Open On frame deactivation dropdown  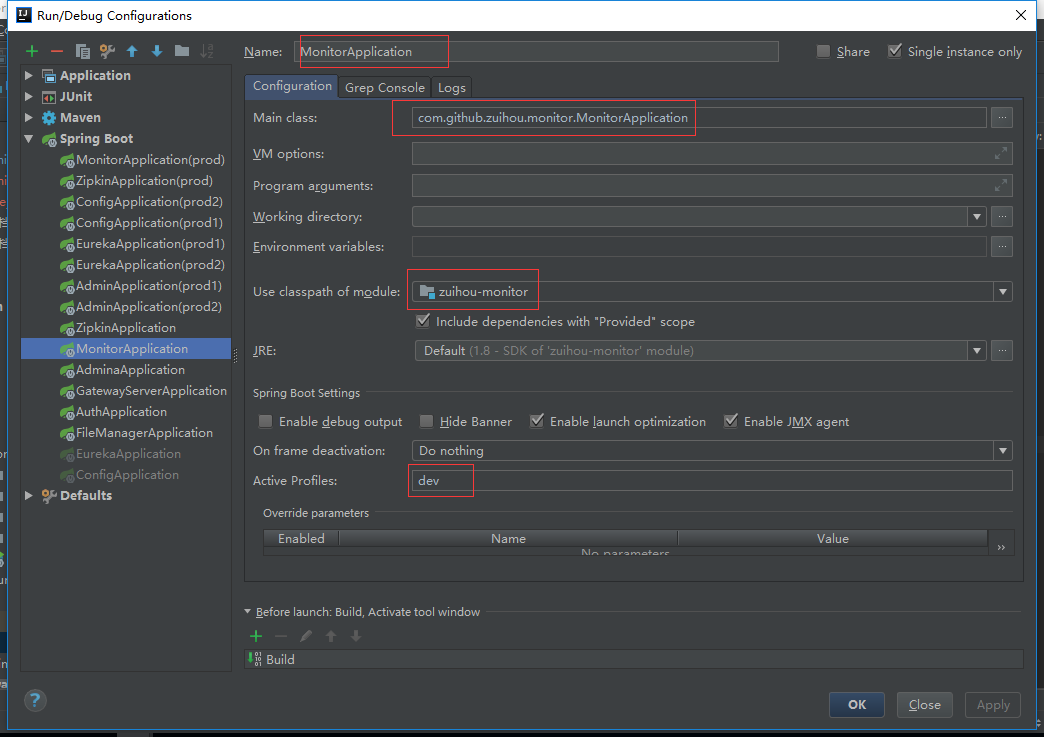pyautogui.click(x=1003, y=451)
